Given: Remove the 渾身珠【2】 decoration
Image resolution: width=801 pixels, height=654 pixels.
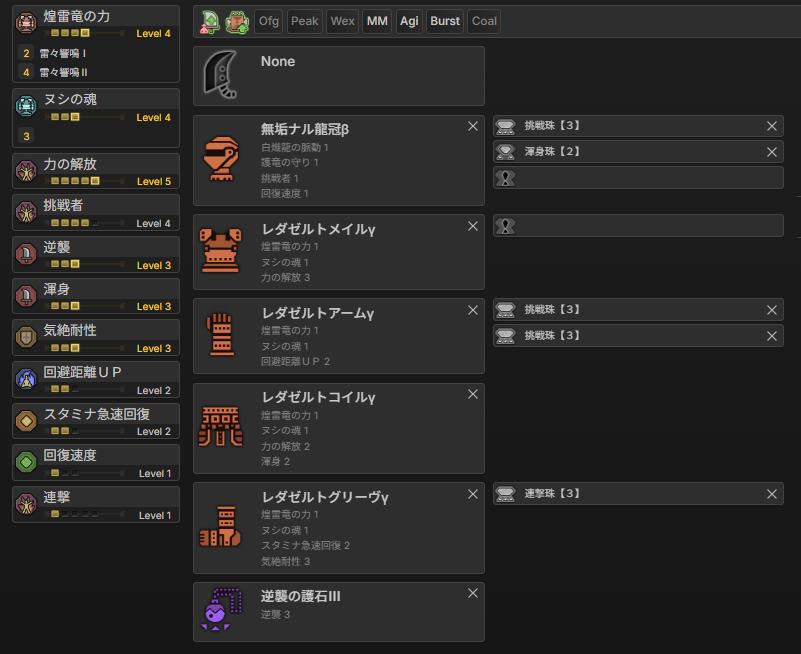Looking at the screenshot, I should click(771, 152).
